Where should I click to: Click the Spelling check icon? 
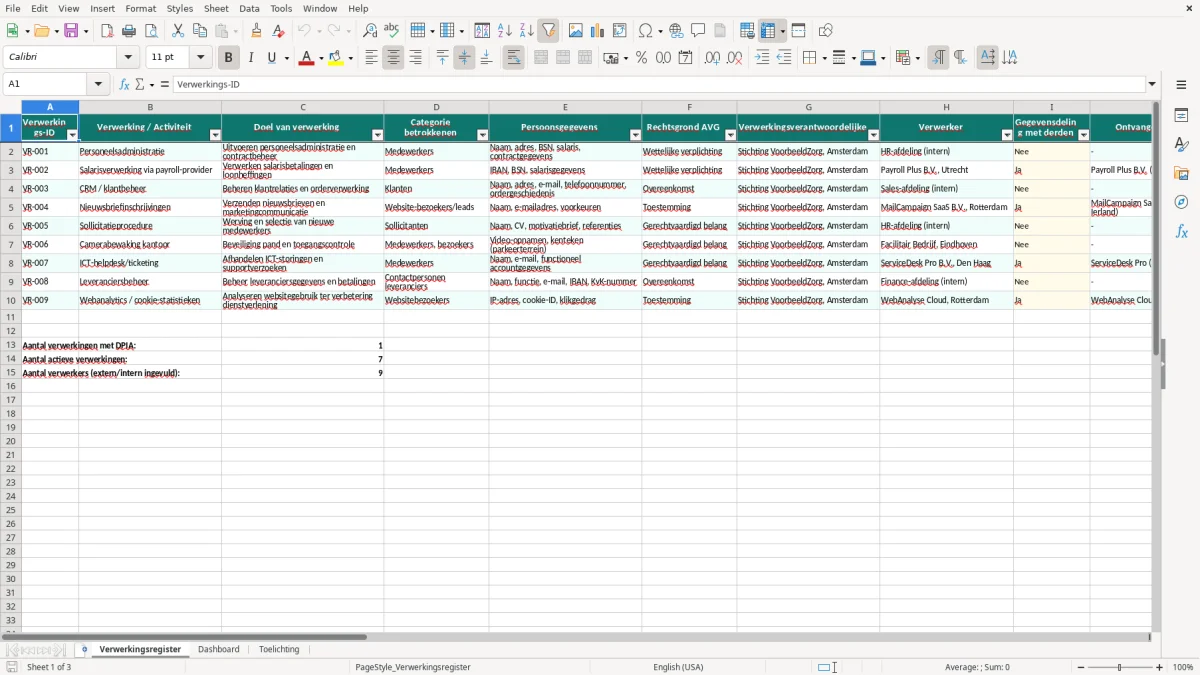click(392, 31)
